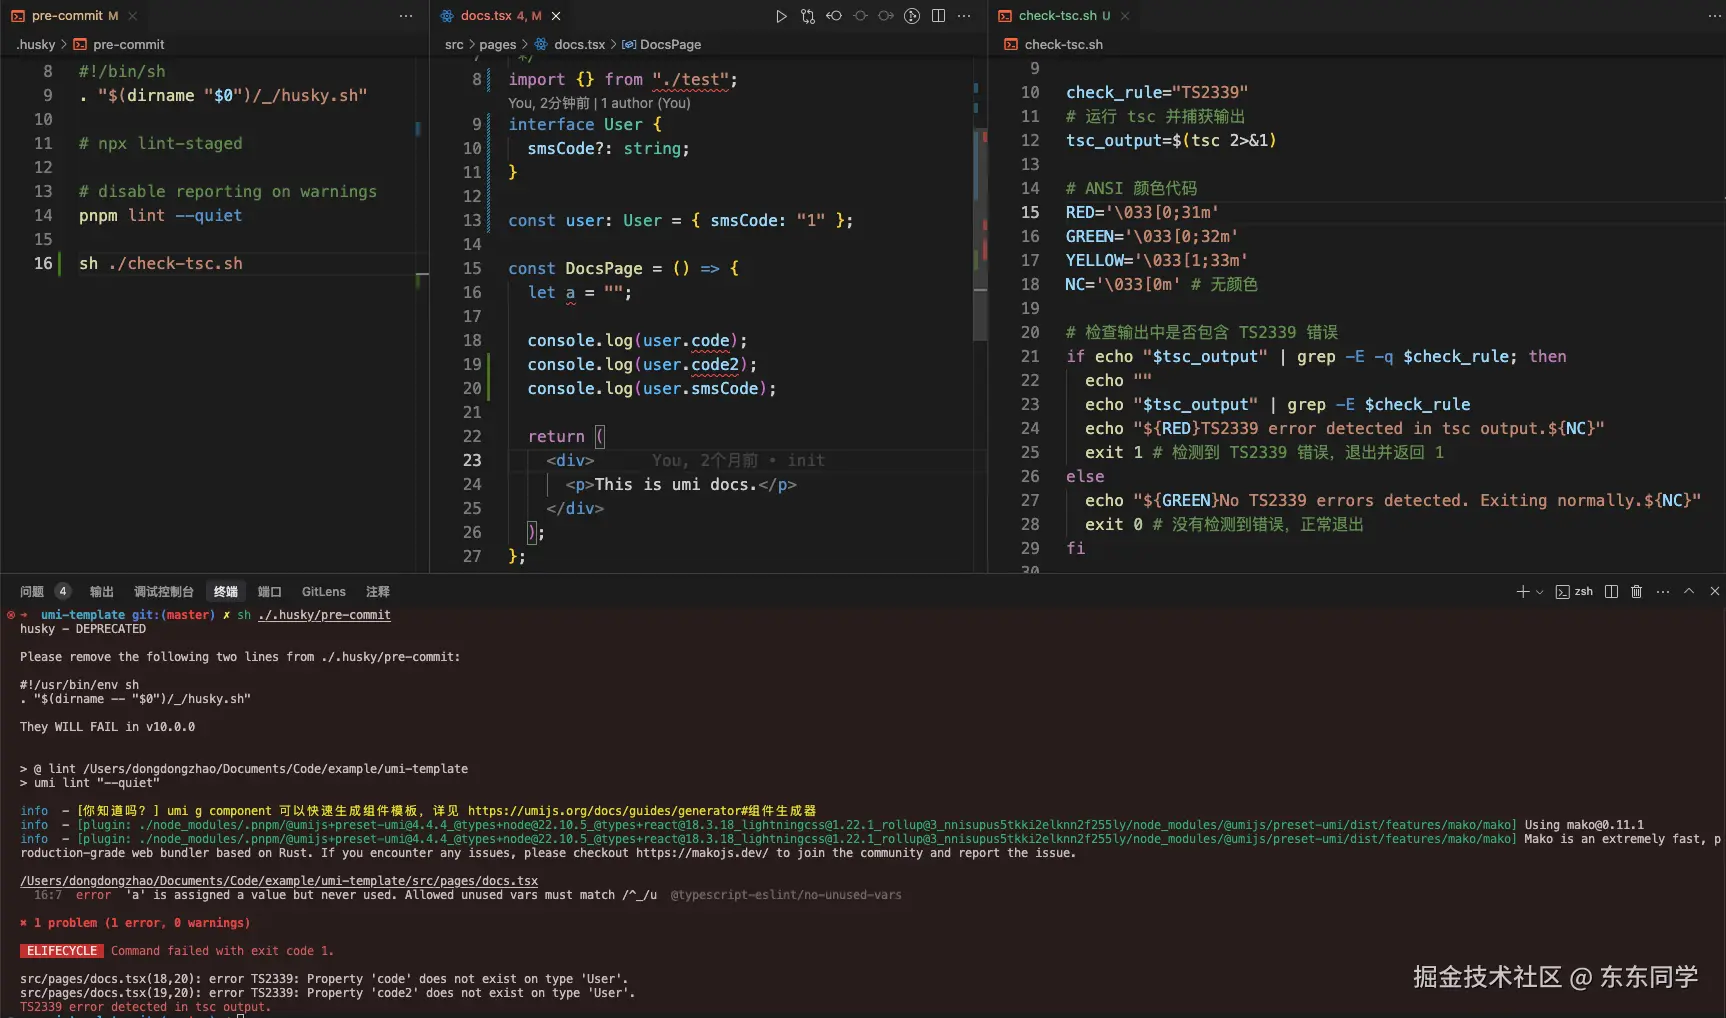The height and width of the screenshot is (1018, 1726).
Task: Run the docs.tsx file with play icon
Action: point(781,16)
